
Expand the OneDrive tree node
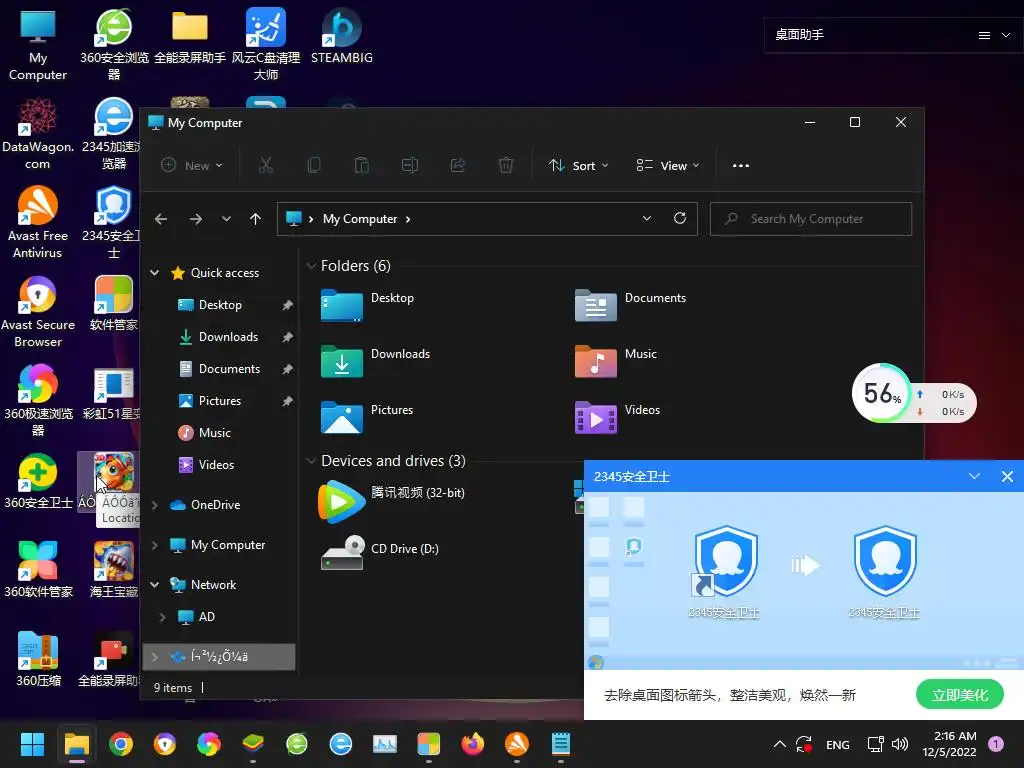pyautogui.click(x=155, y=505)
